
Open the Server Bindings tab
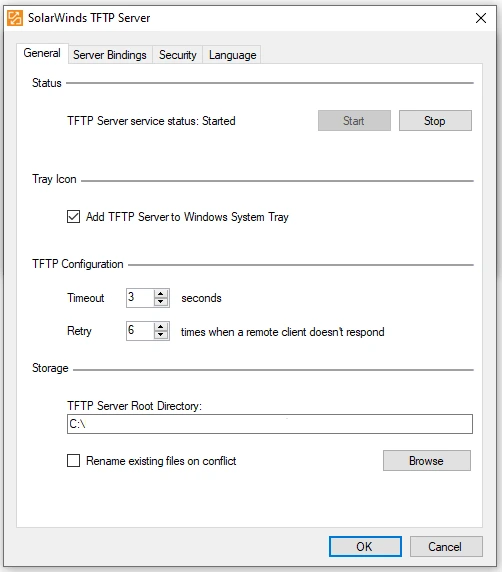pos(110,55)
